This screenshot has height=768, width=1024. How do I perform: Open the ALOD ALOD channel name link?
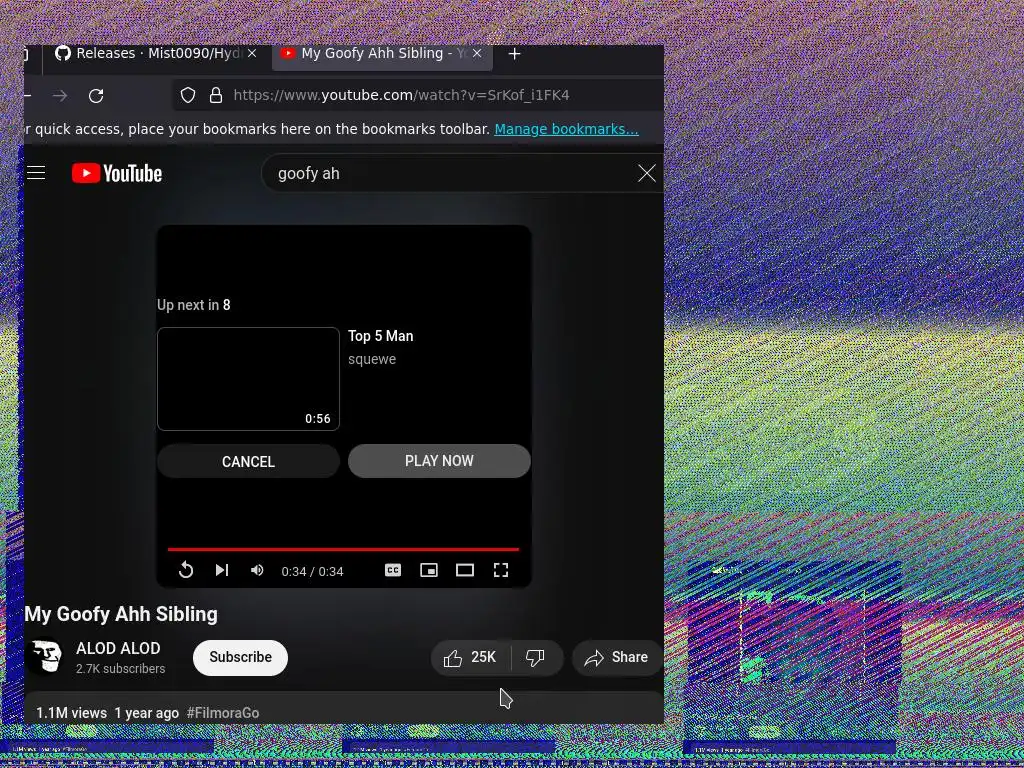[x=118, y=648]
